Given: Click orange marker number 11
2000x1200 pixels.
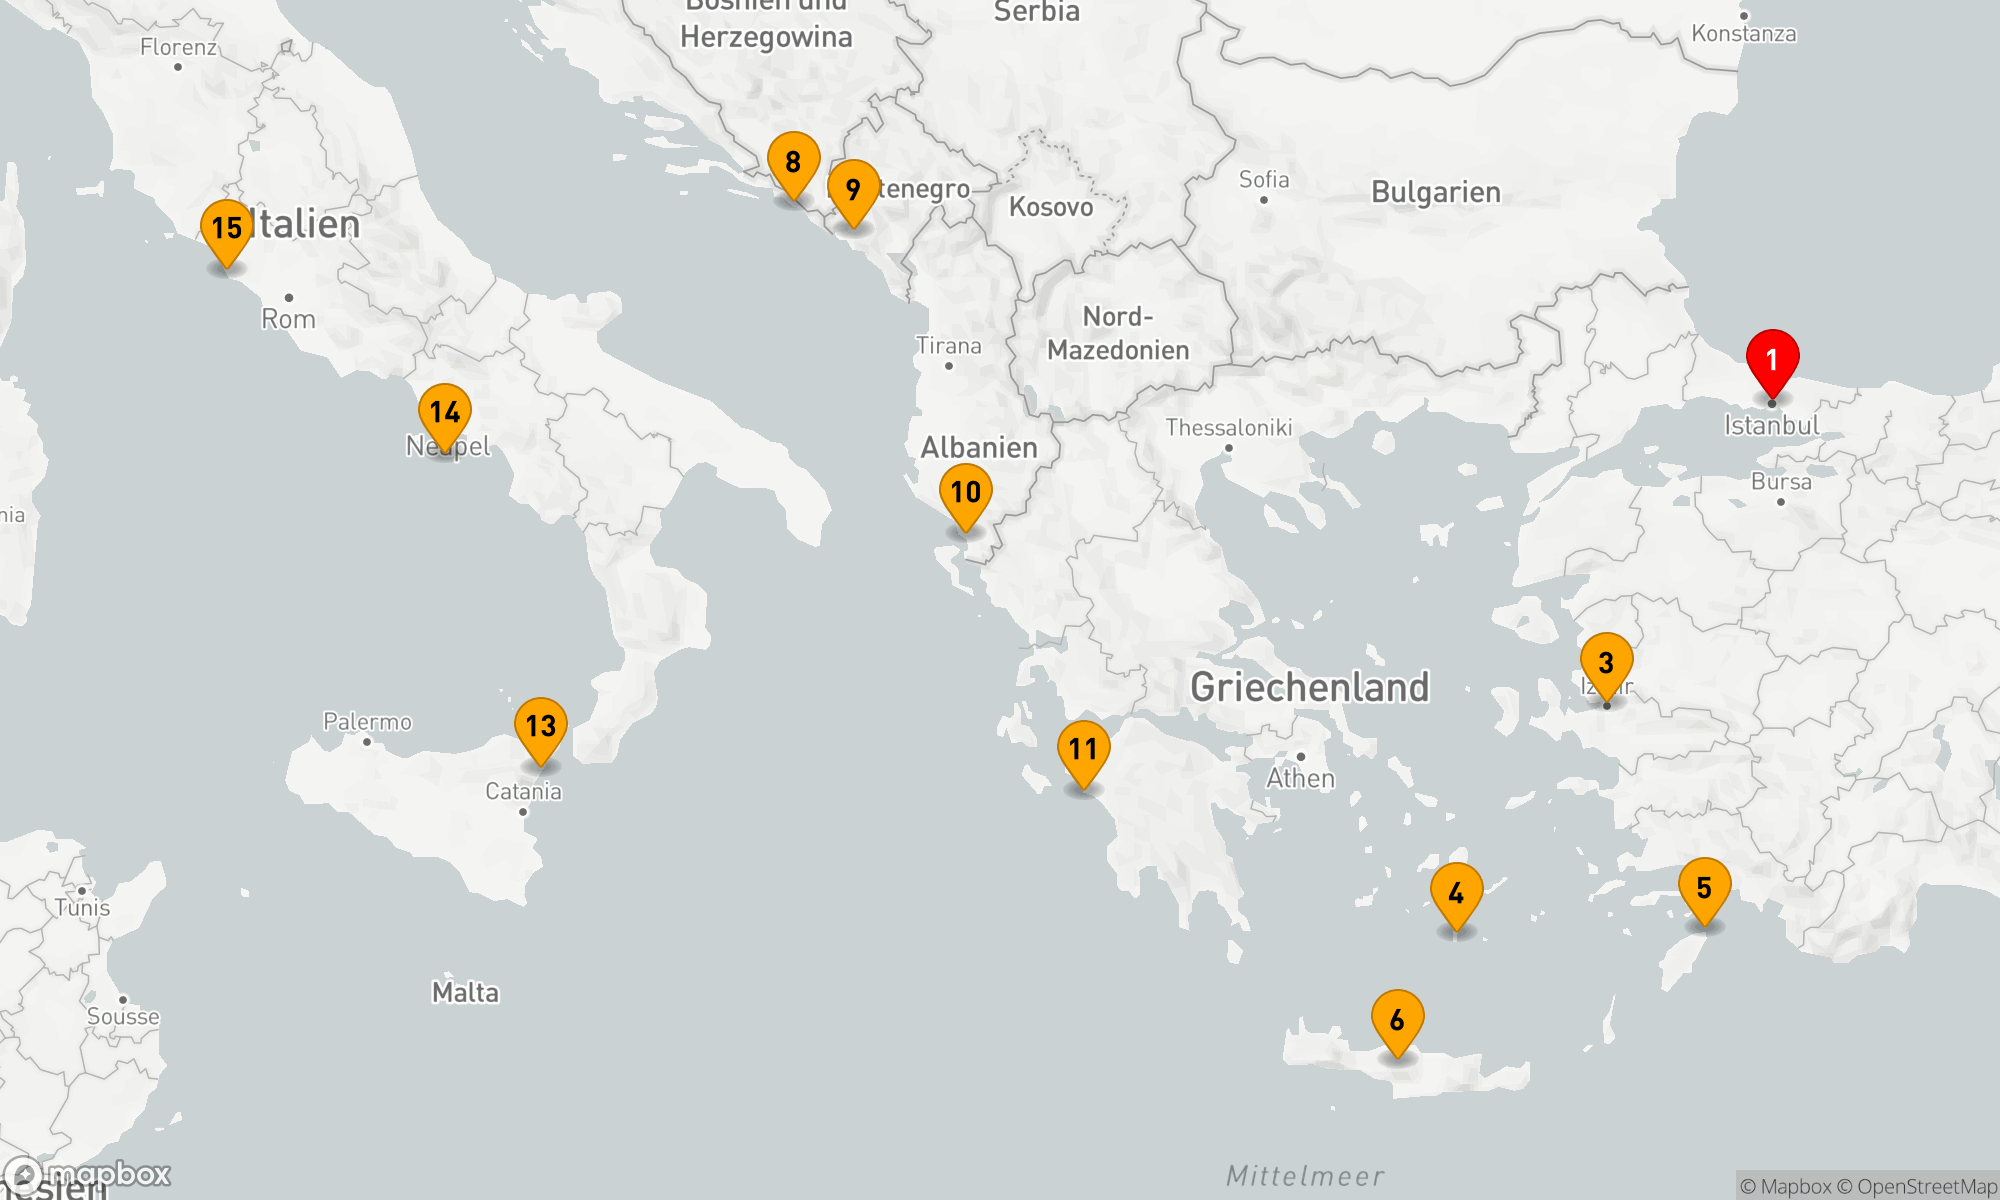Looking at the screenshot, I should click(x=1083, y=750).
